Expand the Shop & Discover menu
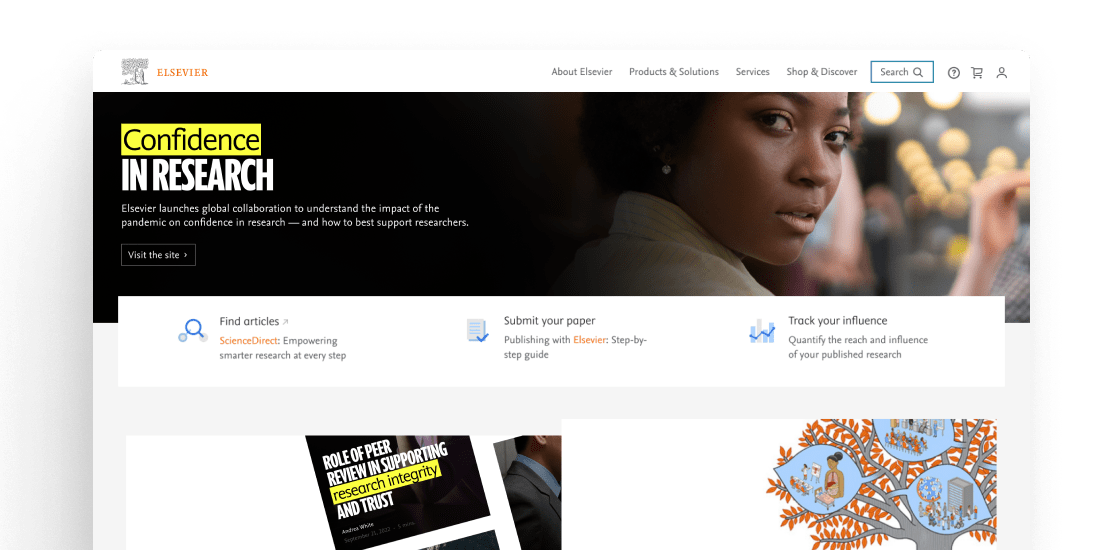 822,72
